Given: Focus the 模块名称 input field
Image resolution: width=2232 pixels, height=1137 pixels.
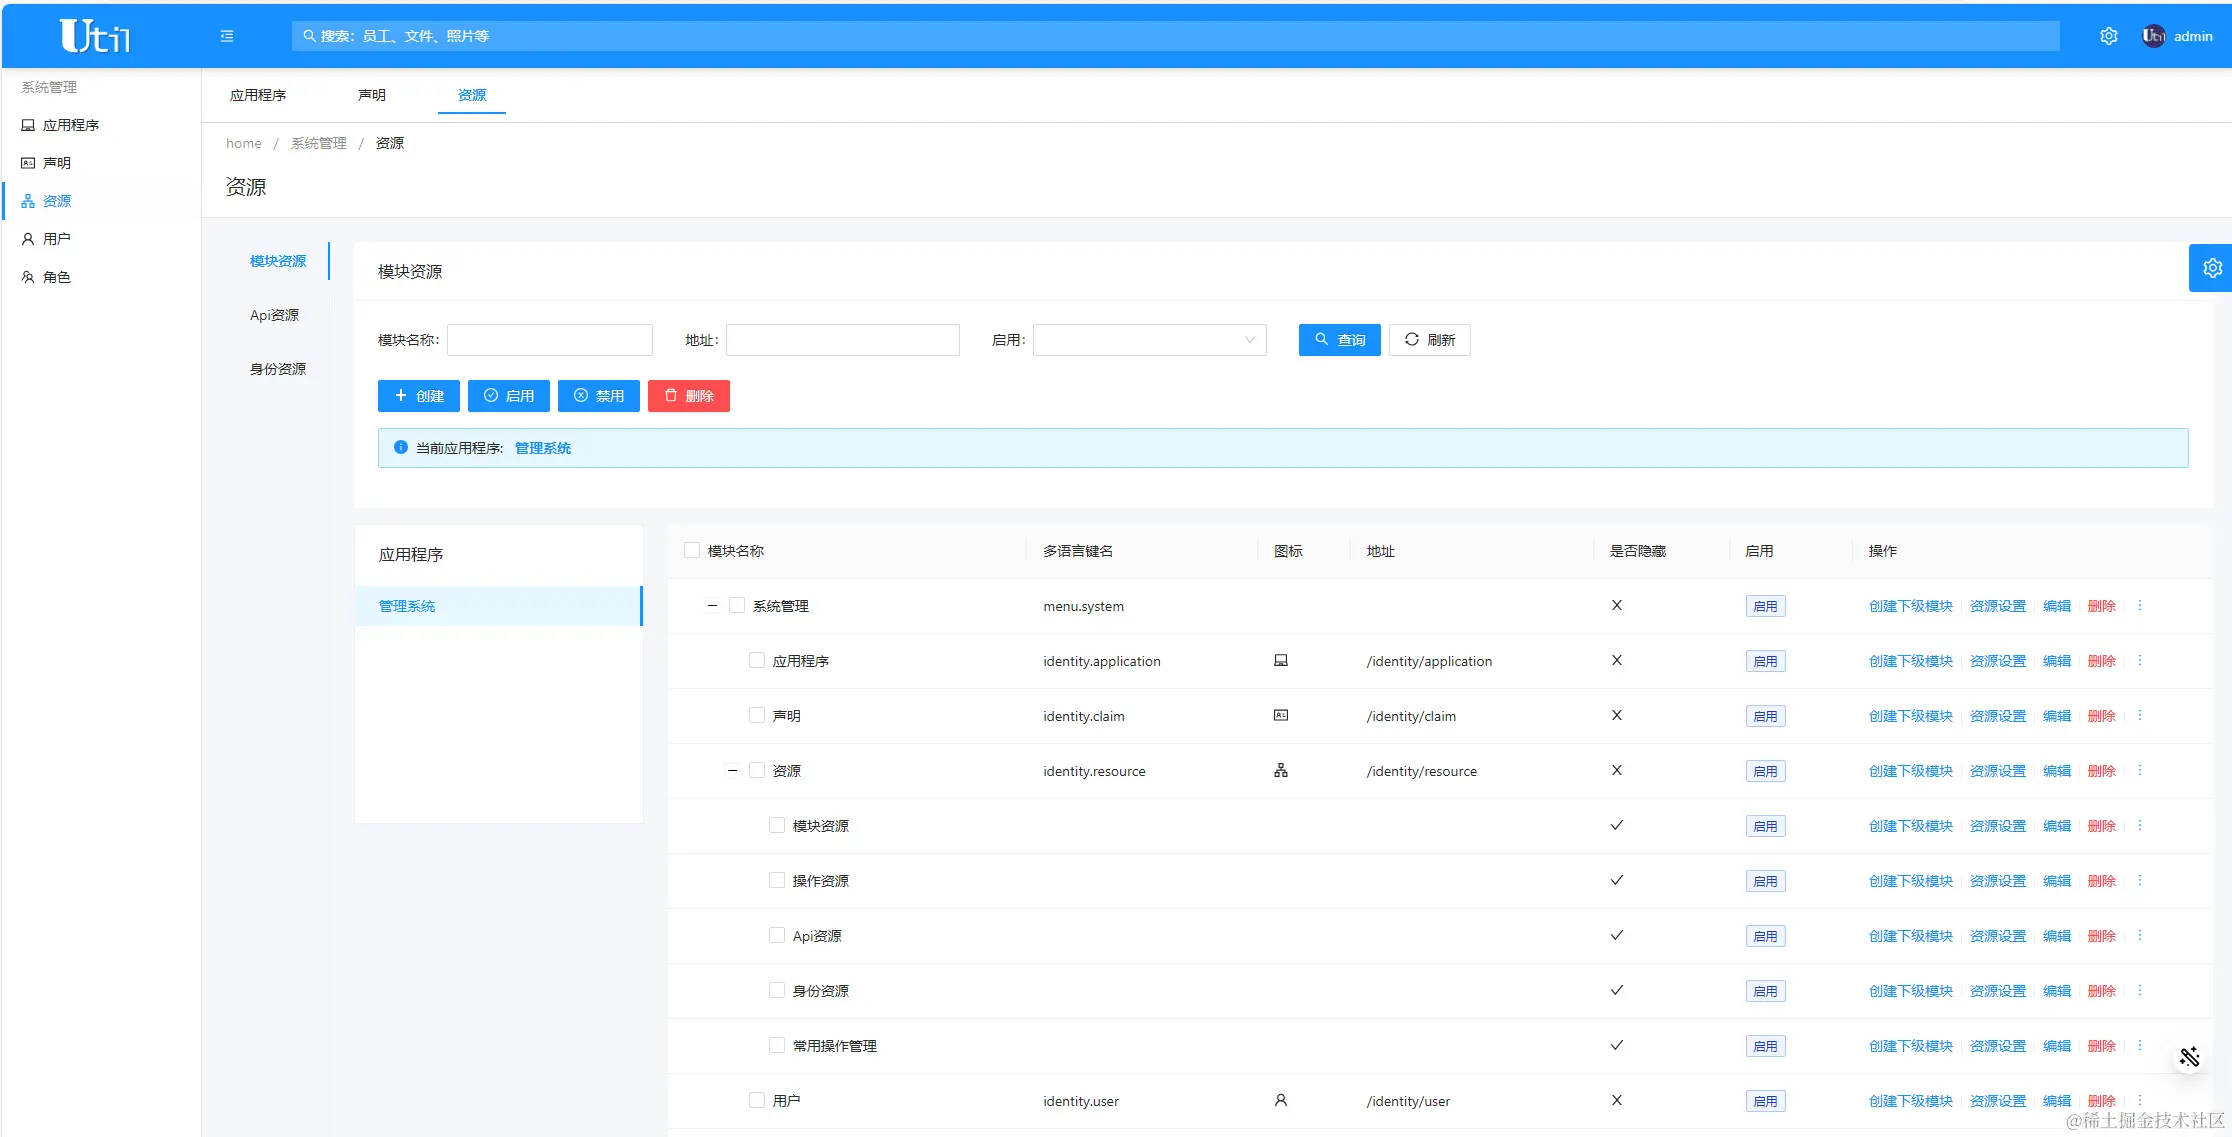Looking at the screenshot, I should pos(549,340).
